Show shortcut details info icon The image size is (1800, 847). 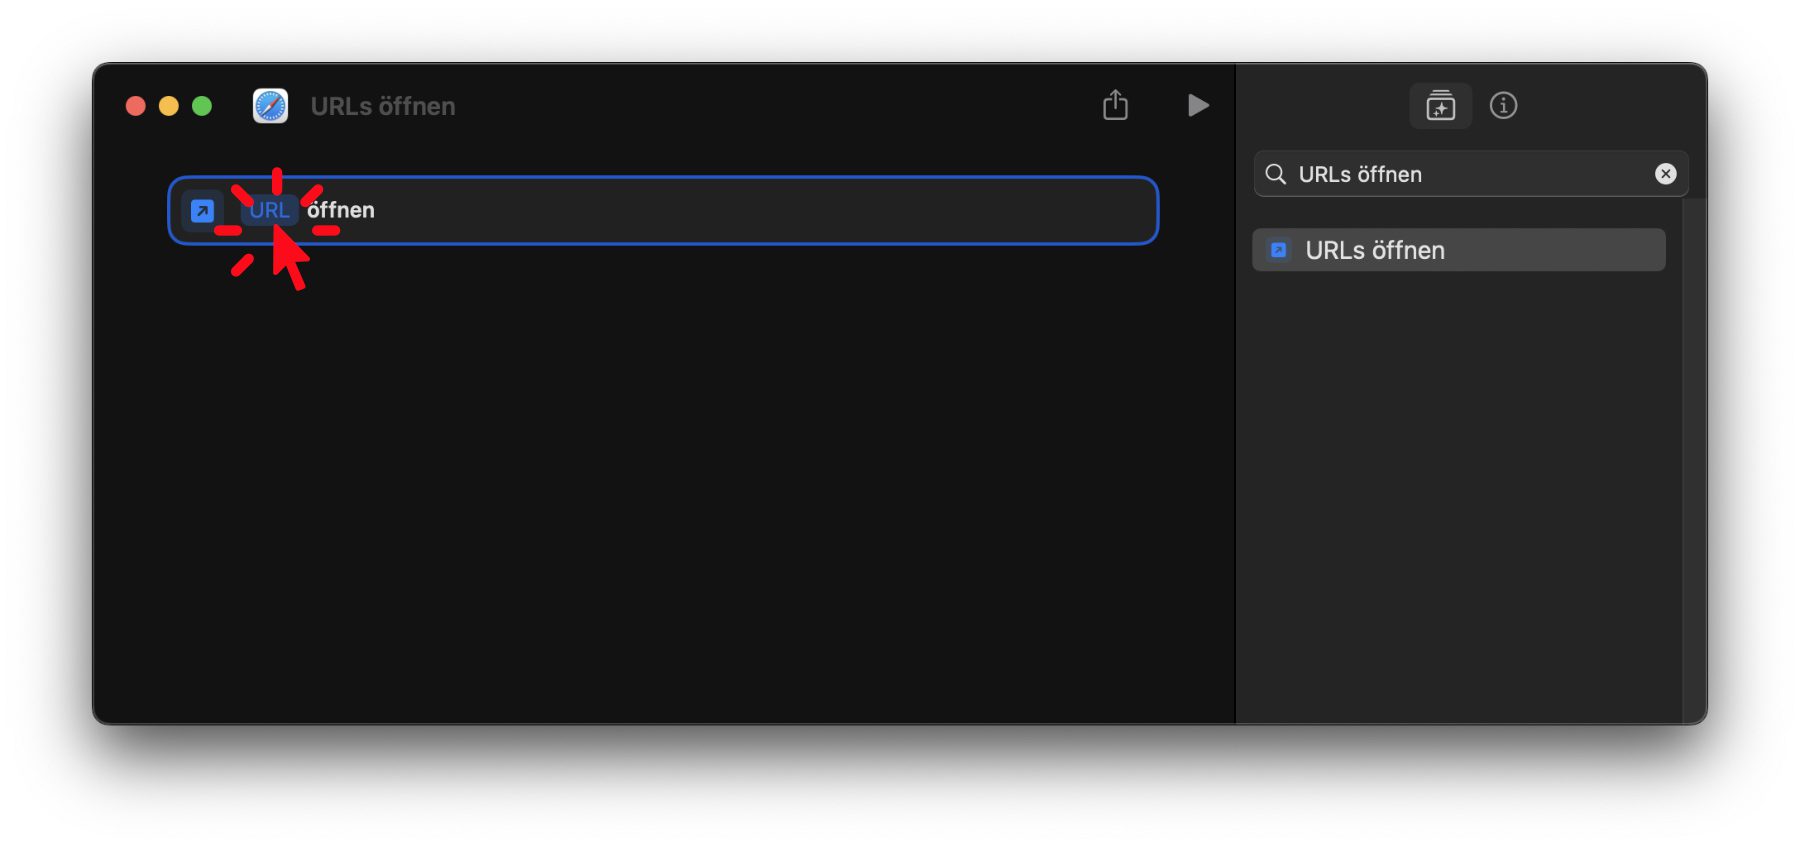pyautogui.click(x=1503, y=105)
